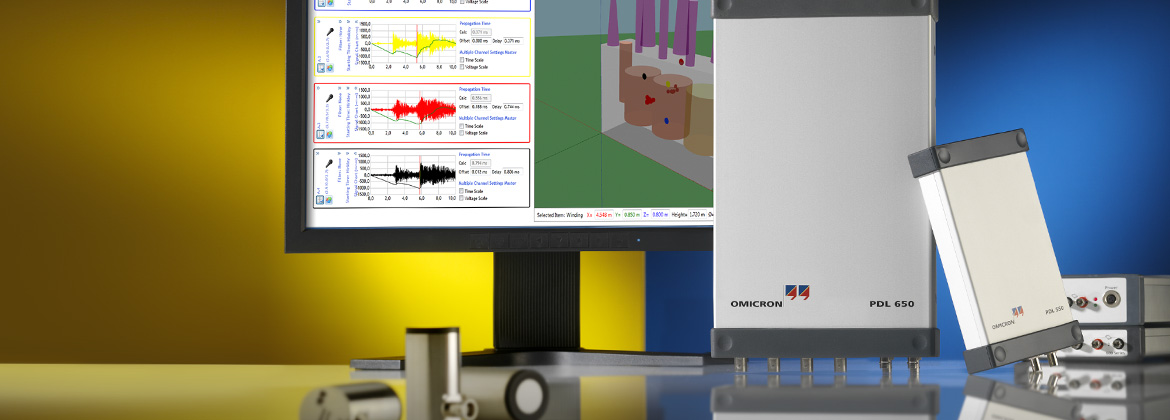Click the Offset field in the red panel
Viewport: 1170px width, 420px height.
click(481, 107)
